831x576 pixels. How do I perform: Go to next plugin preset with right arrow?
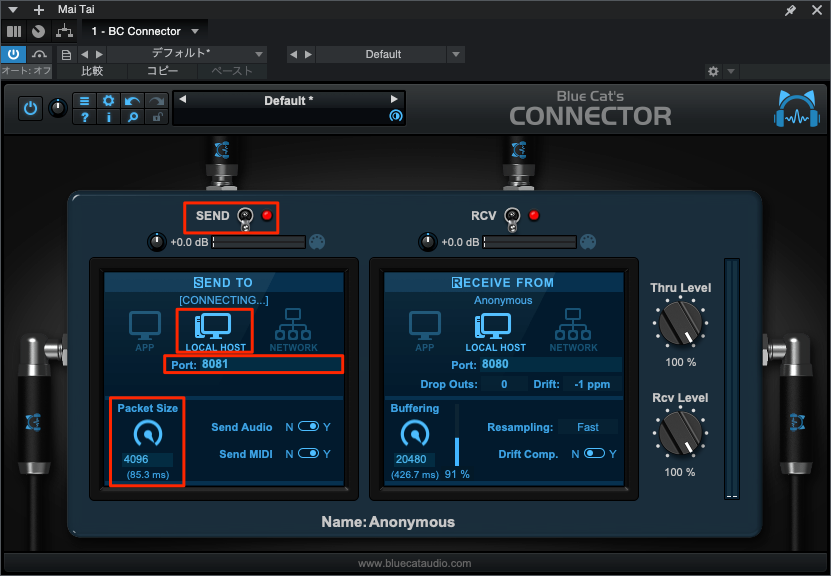point(394,99)
